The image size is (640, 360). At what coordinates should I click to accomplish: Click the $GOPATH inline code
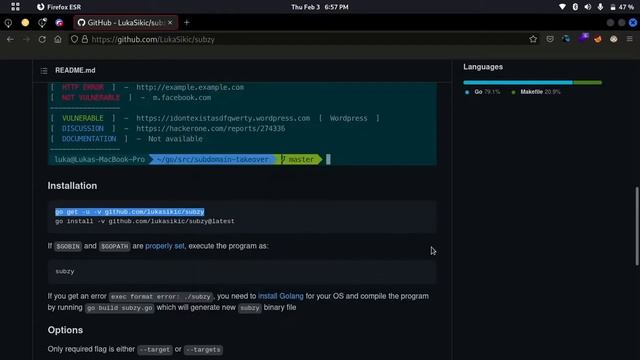[114, 247]
